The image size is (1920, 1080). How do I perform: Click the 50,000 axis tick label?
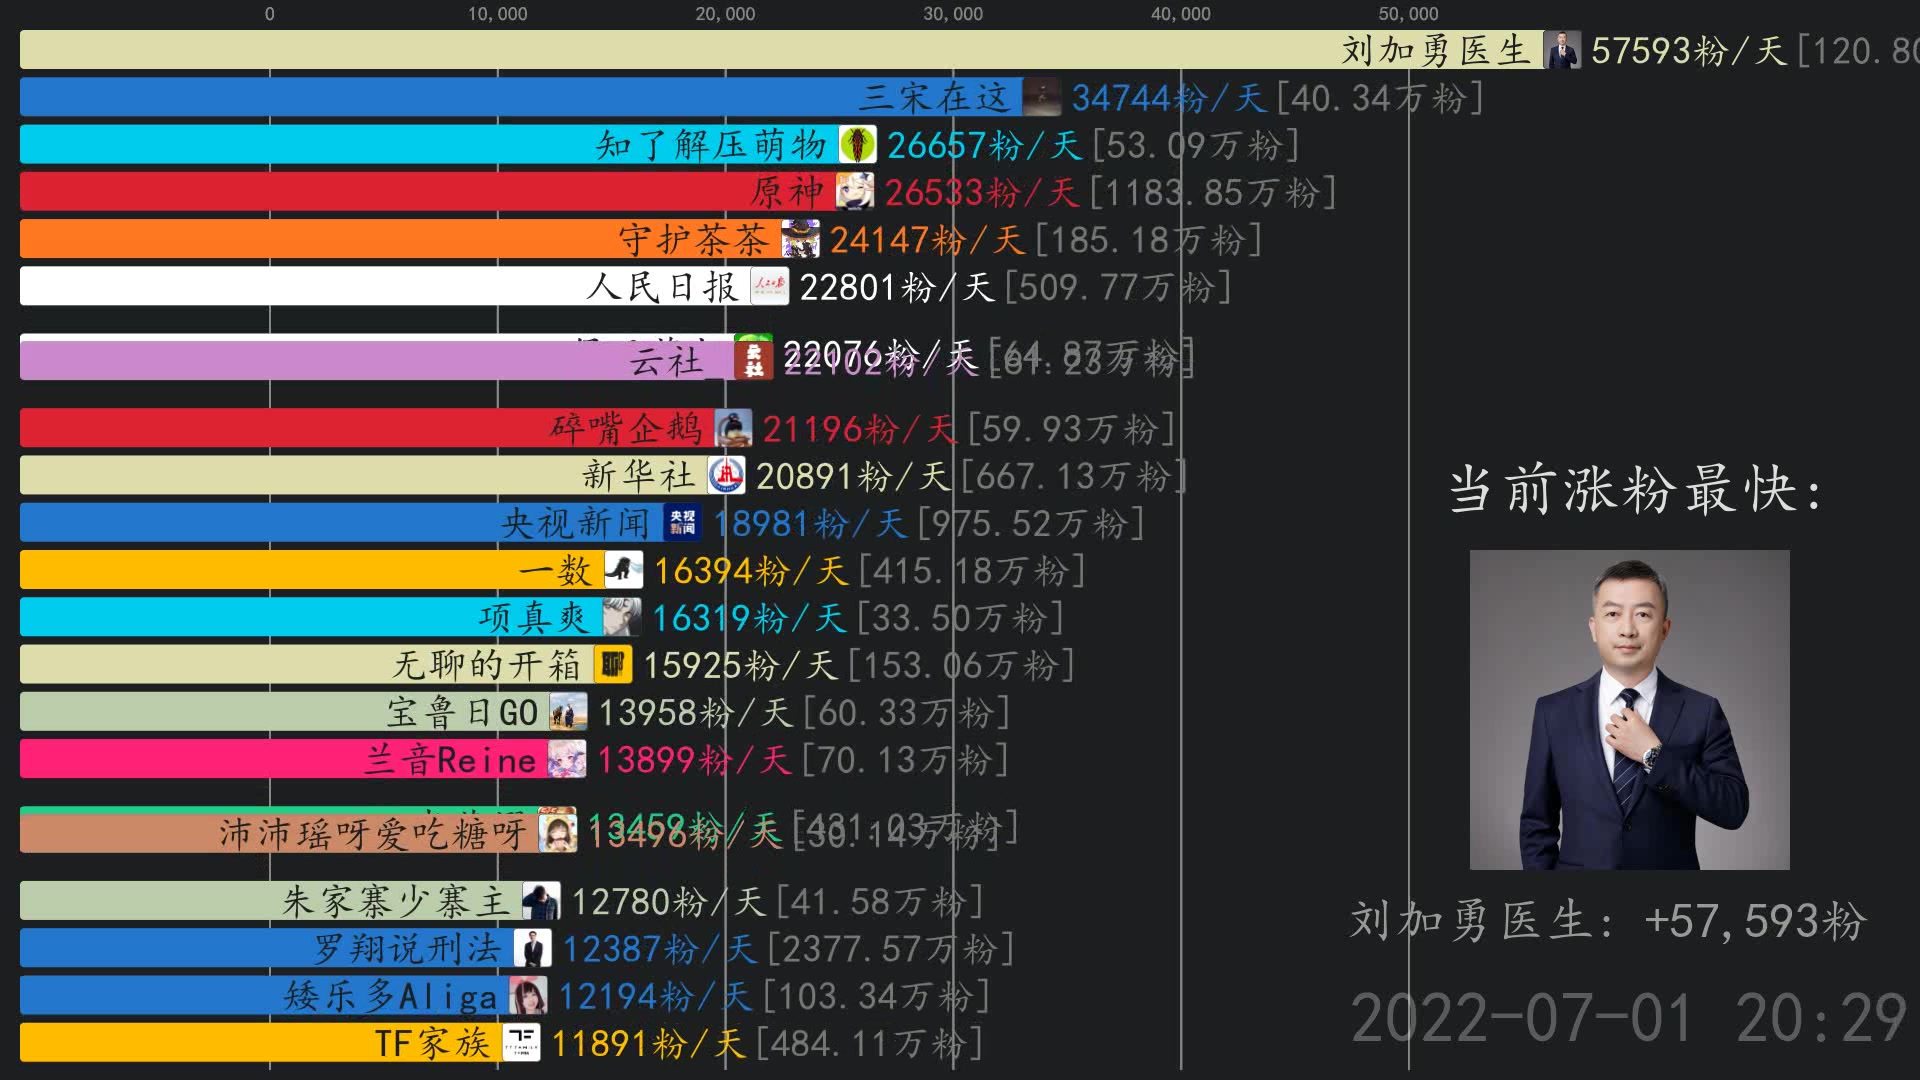click(1408, 14)
